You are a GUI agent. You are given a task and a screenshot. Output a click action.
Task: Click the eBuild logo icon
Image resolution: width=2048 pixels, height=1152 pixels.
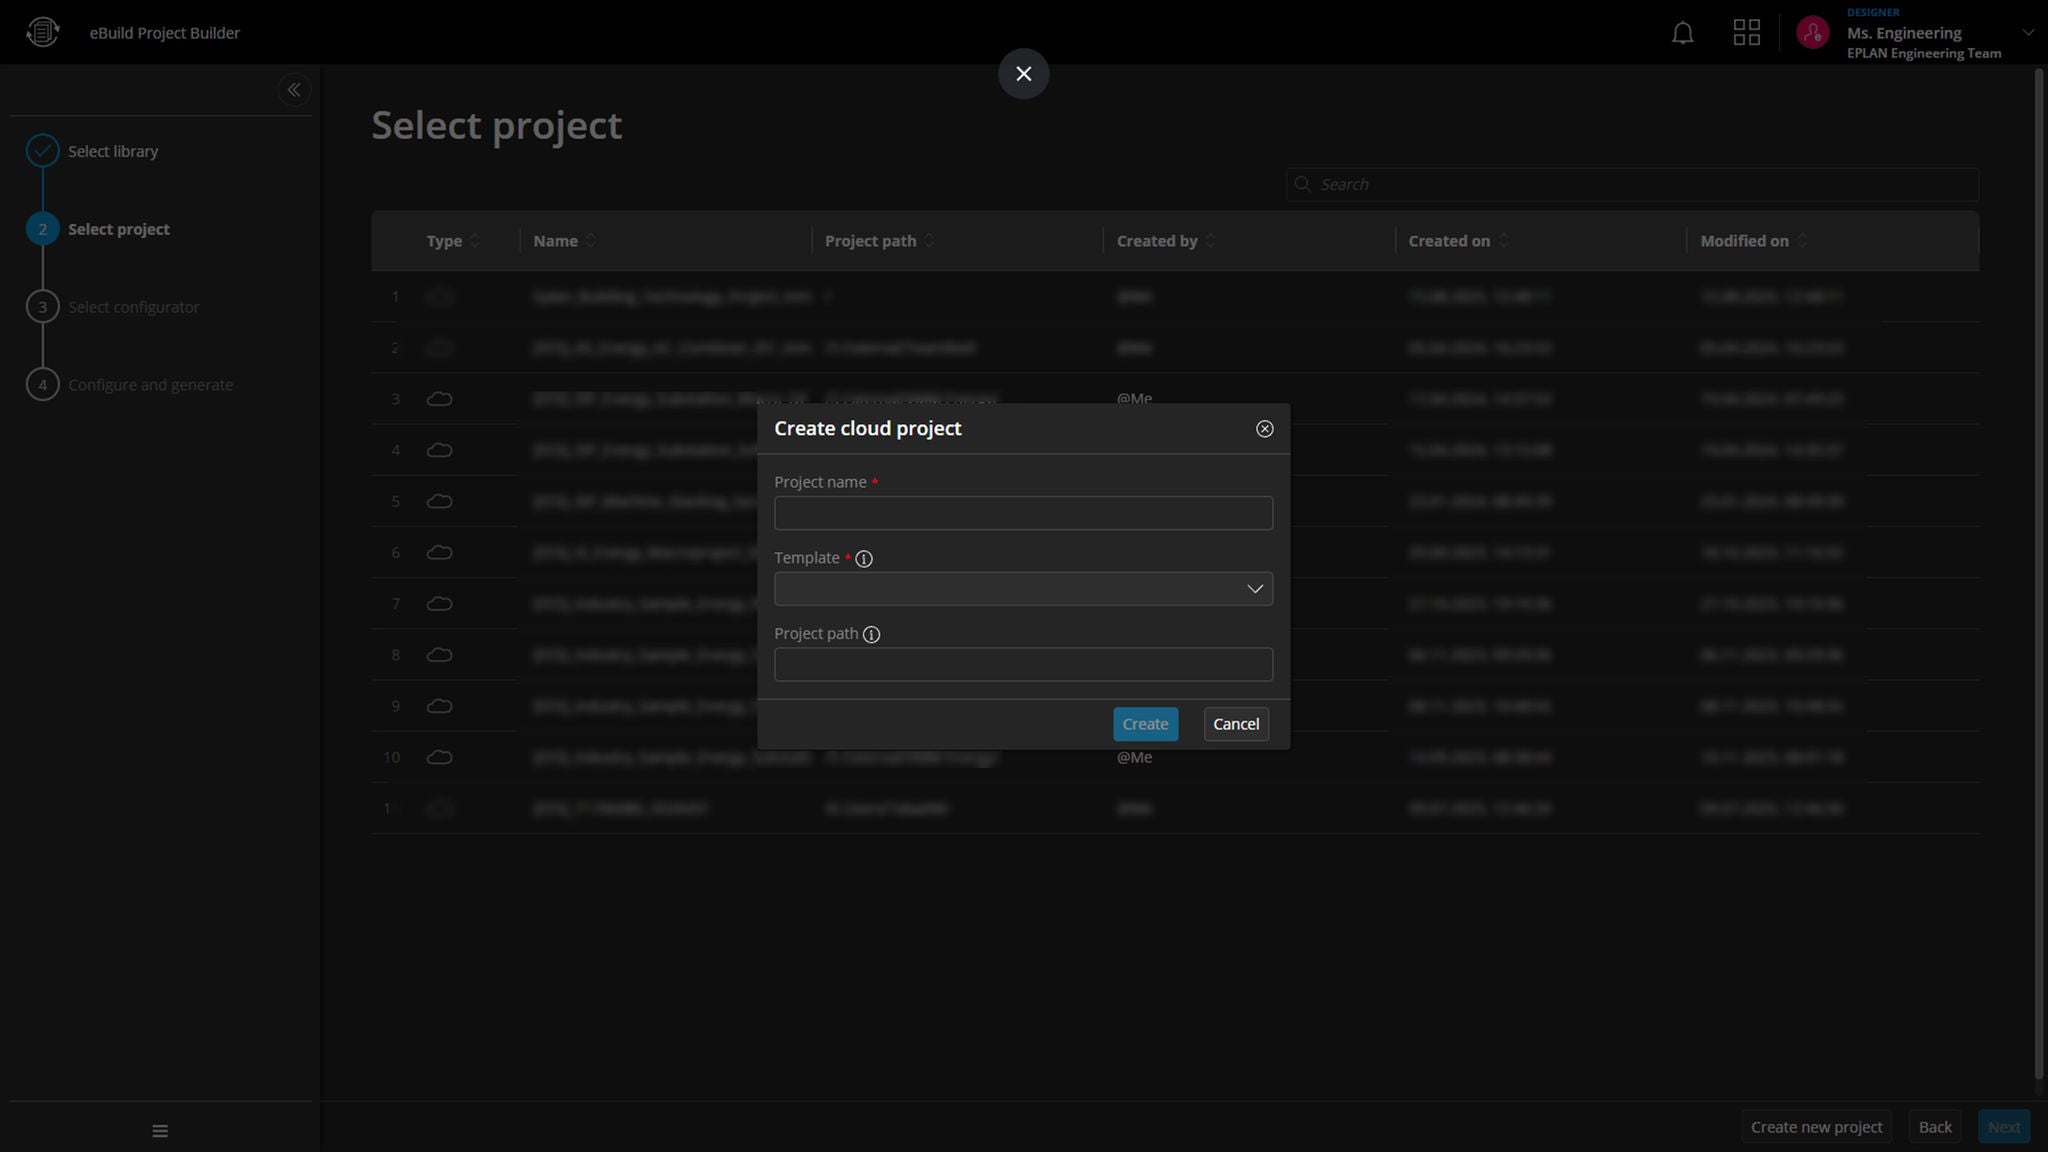(x=42, y=32)
